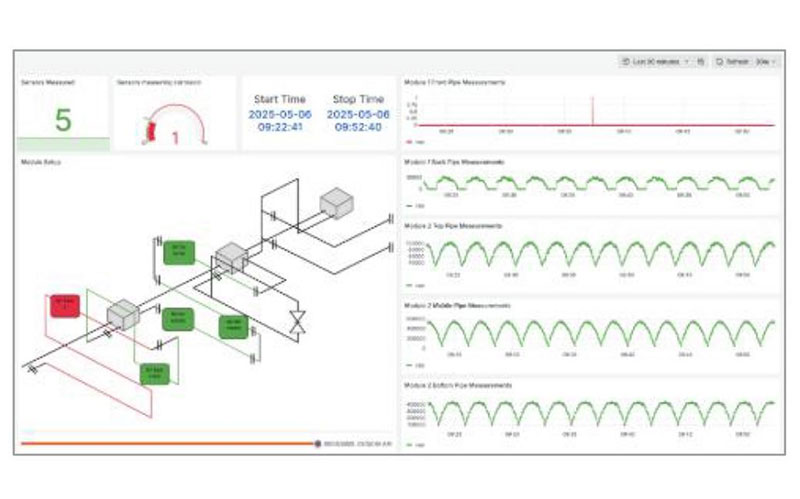Toggle legend series in Module 2 Bottom Pipe chart
The image size is (800, 499).
click(413, 441)
